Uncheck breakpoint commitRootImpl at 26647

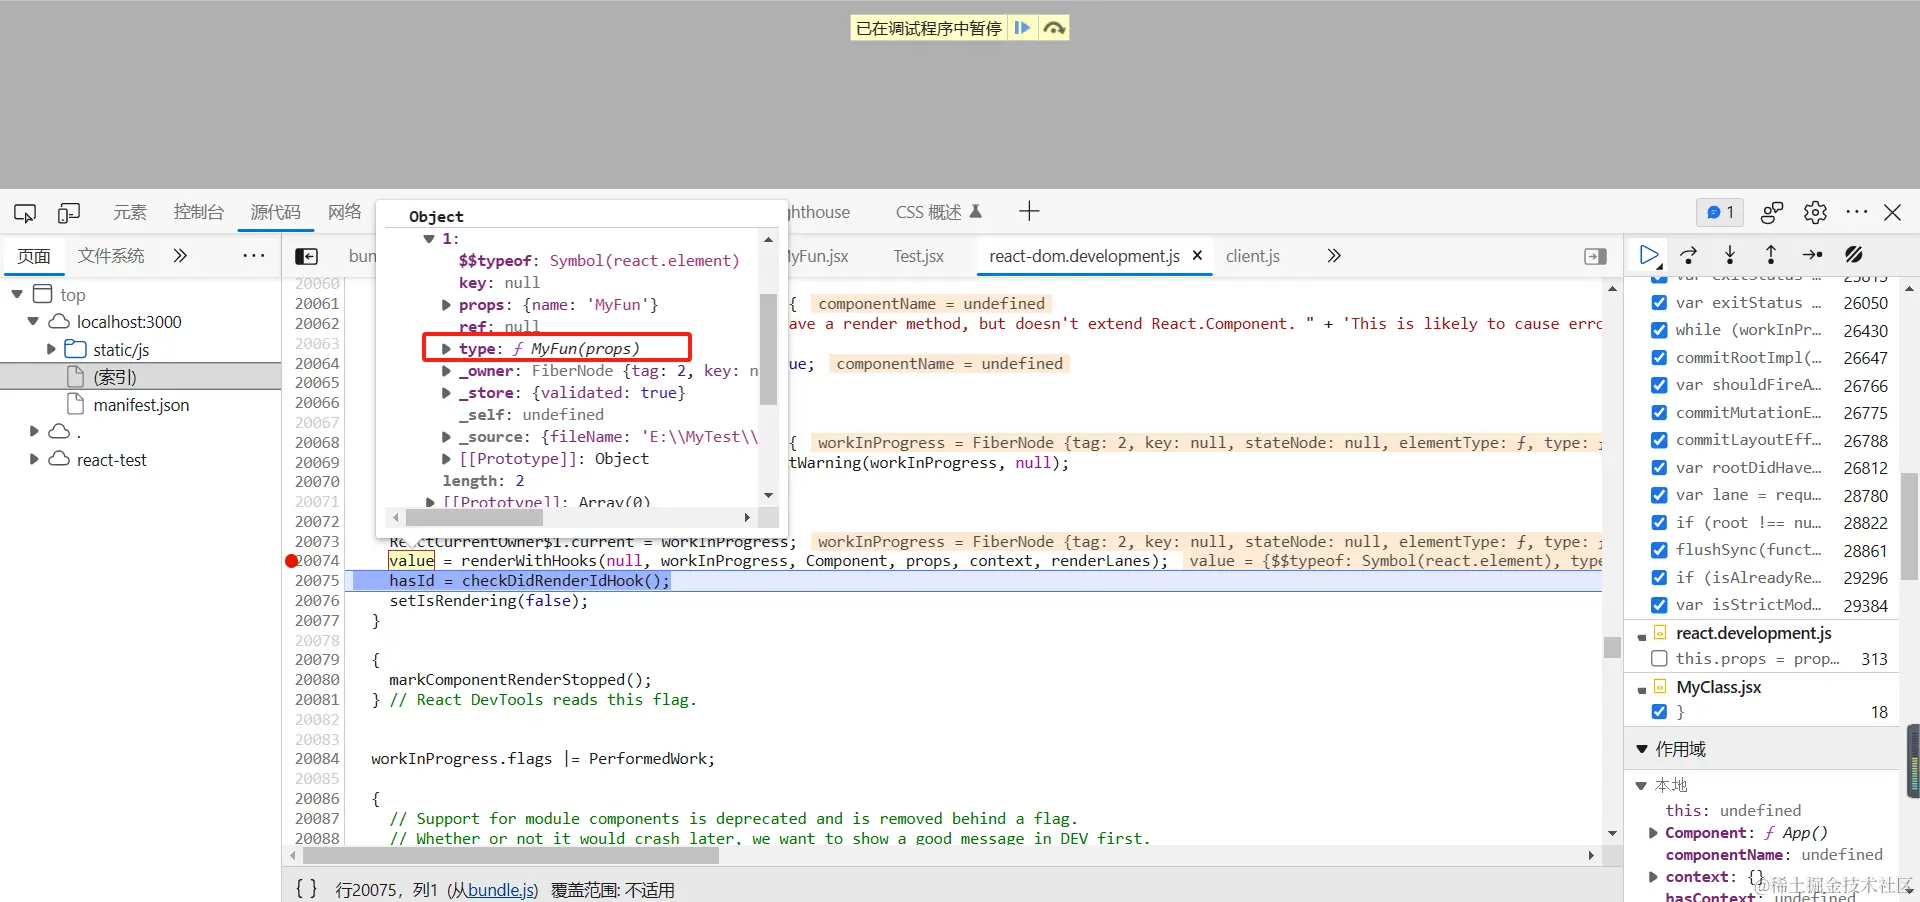[1659, 357]
